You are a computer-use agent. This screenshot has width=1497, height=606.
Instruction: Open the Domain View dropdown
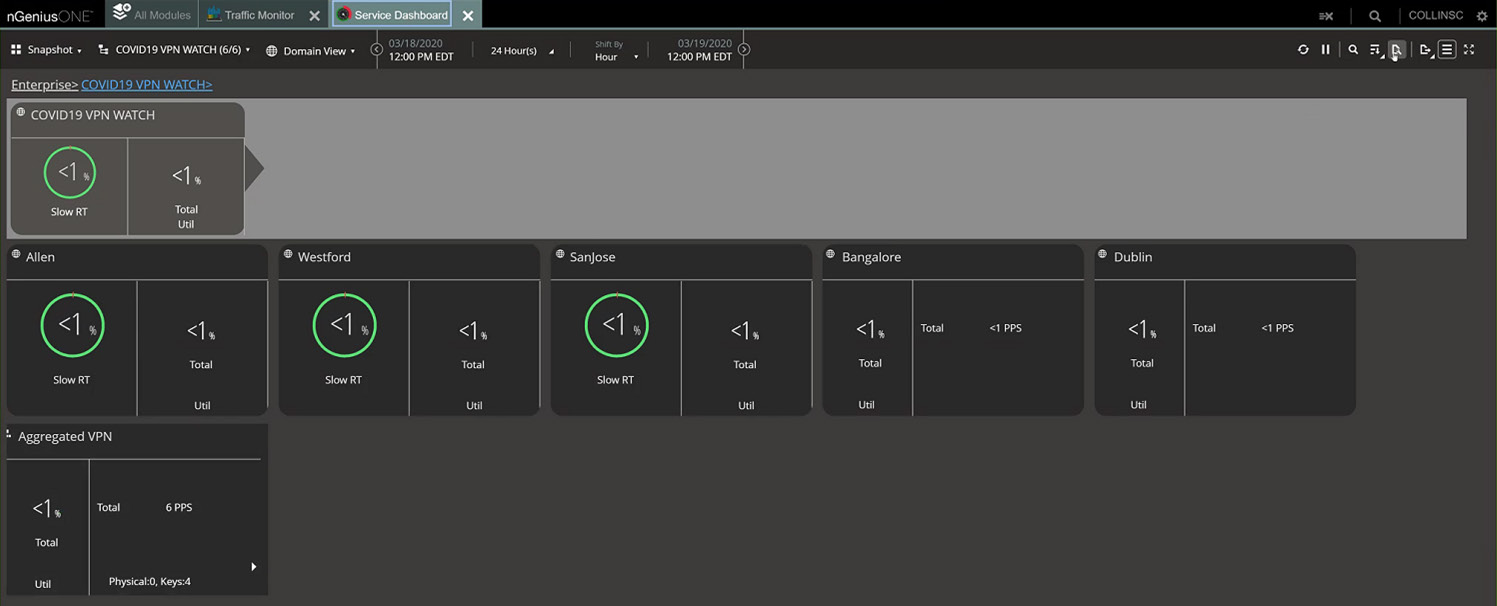310,51
